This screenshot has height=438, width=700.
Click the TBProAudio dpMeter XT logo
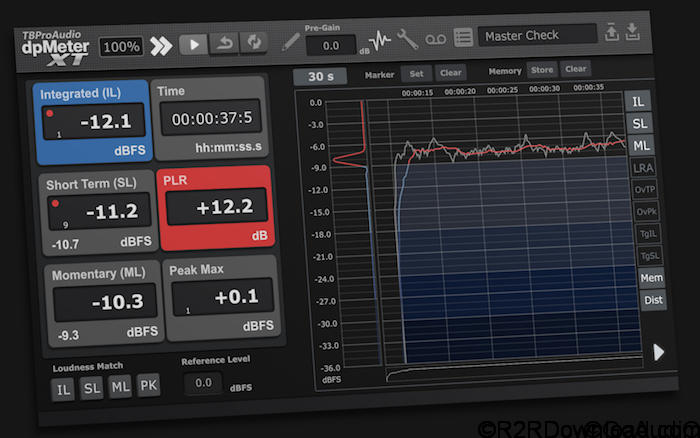55,47
